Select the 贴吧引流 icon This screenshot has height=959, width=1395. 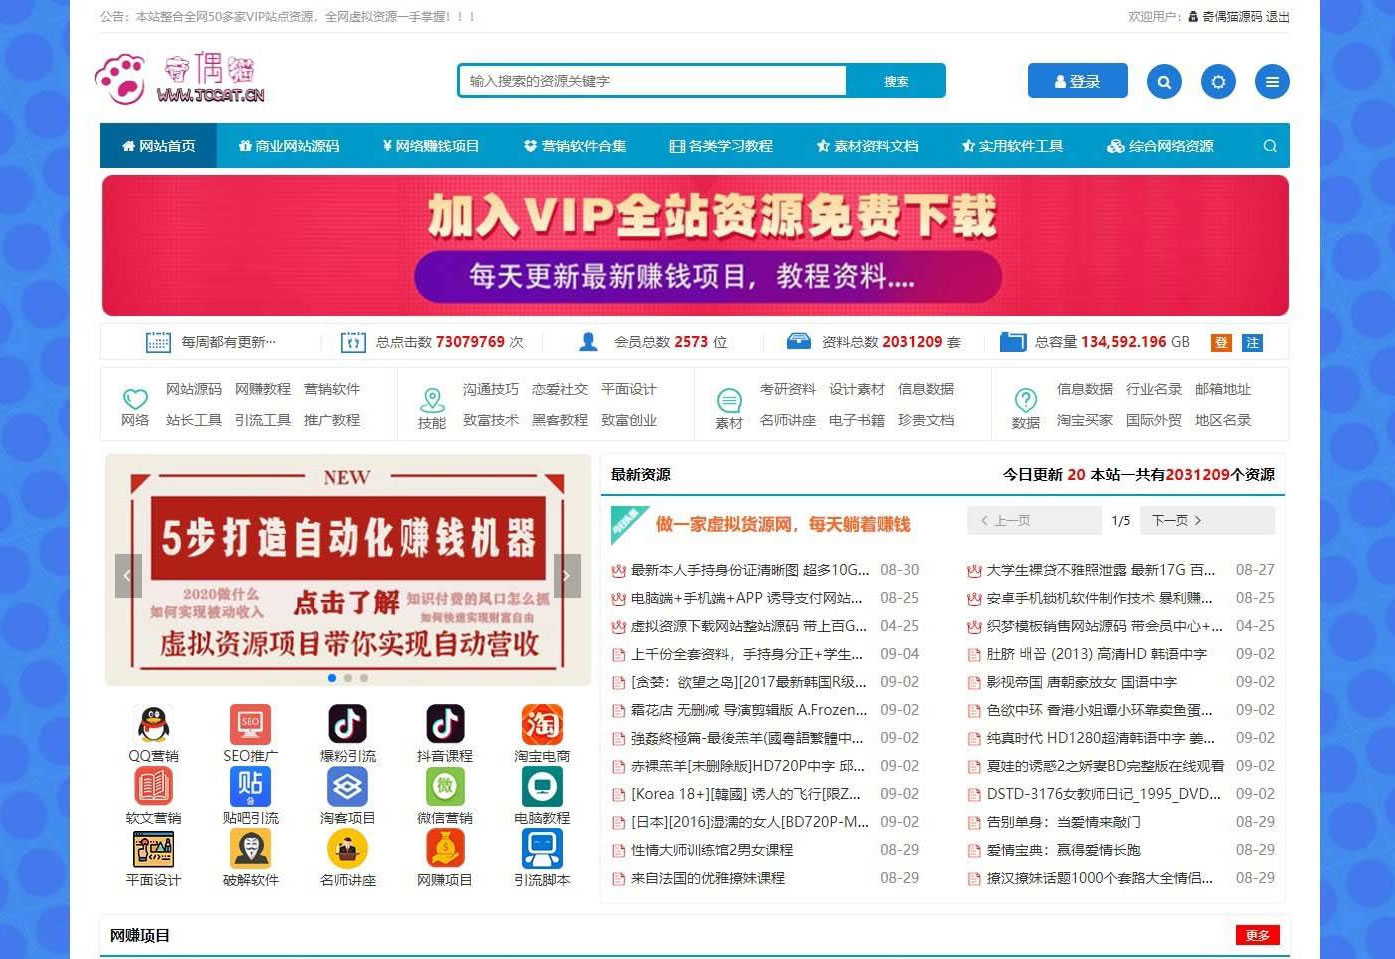pyautogui.click(x=250, y=787)
